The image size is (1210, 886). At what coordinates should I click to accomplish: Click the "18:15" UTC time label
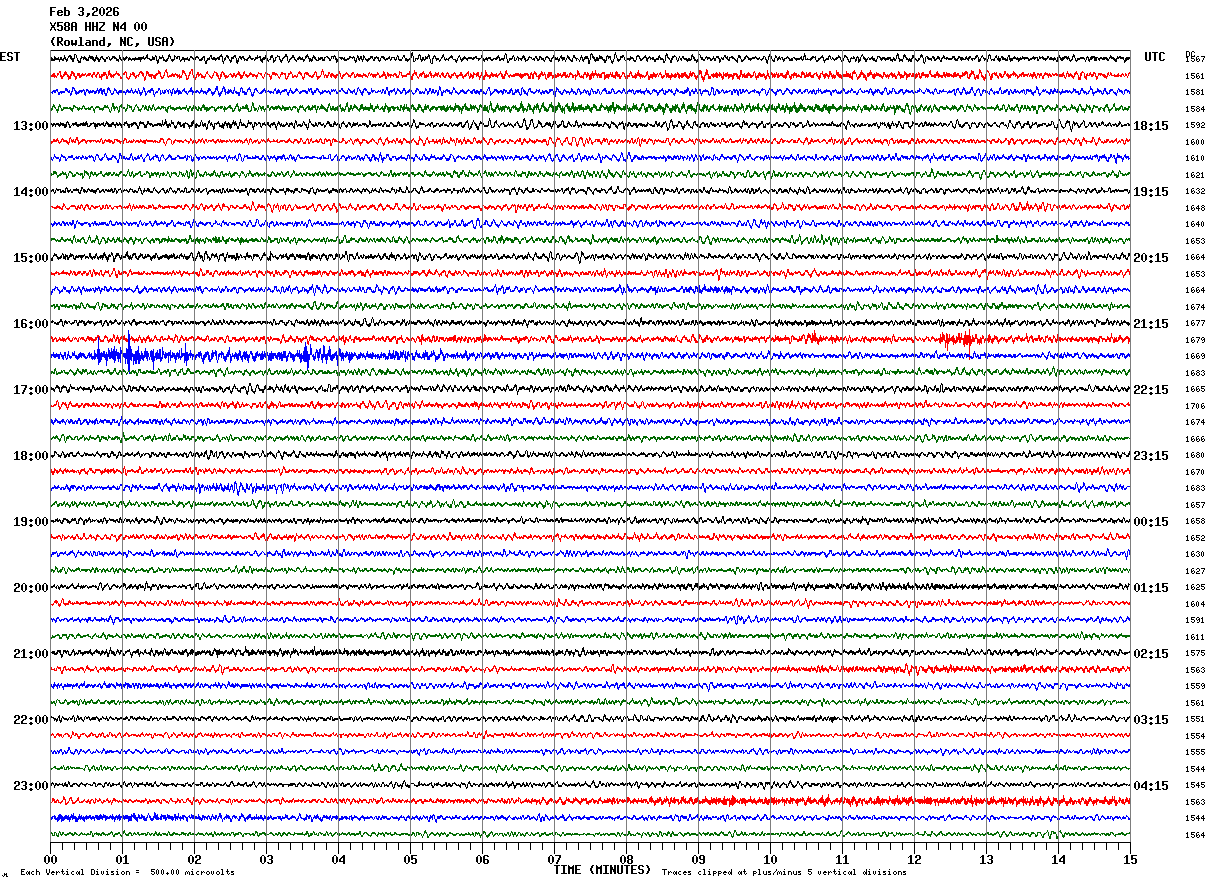[1151, 126]
